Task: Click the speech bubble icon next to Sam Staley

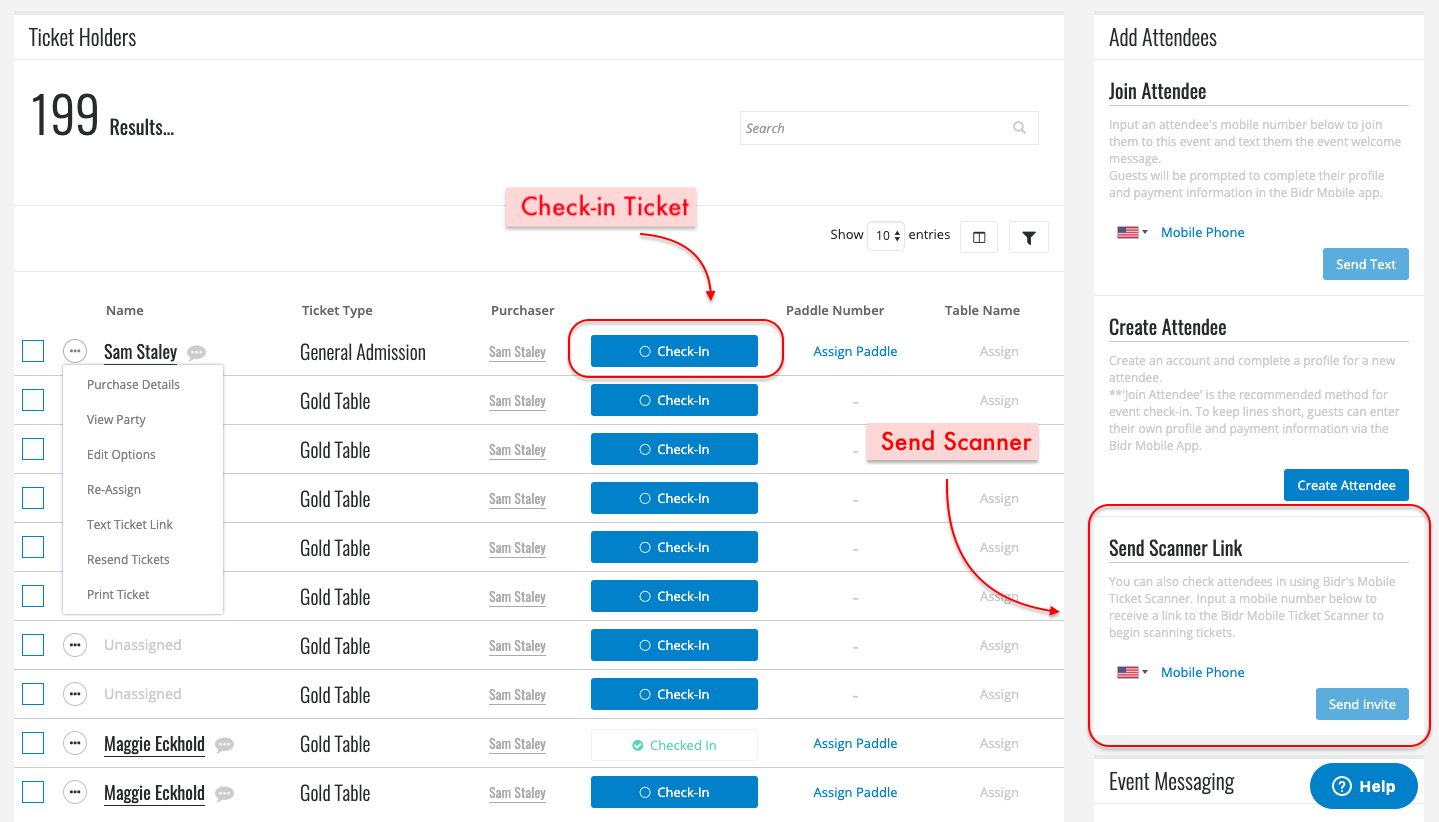Action: [x=197, y=353]
